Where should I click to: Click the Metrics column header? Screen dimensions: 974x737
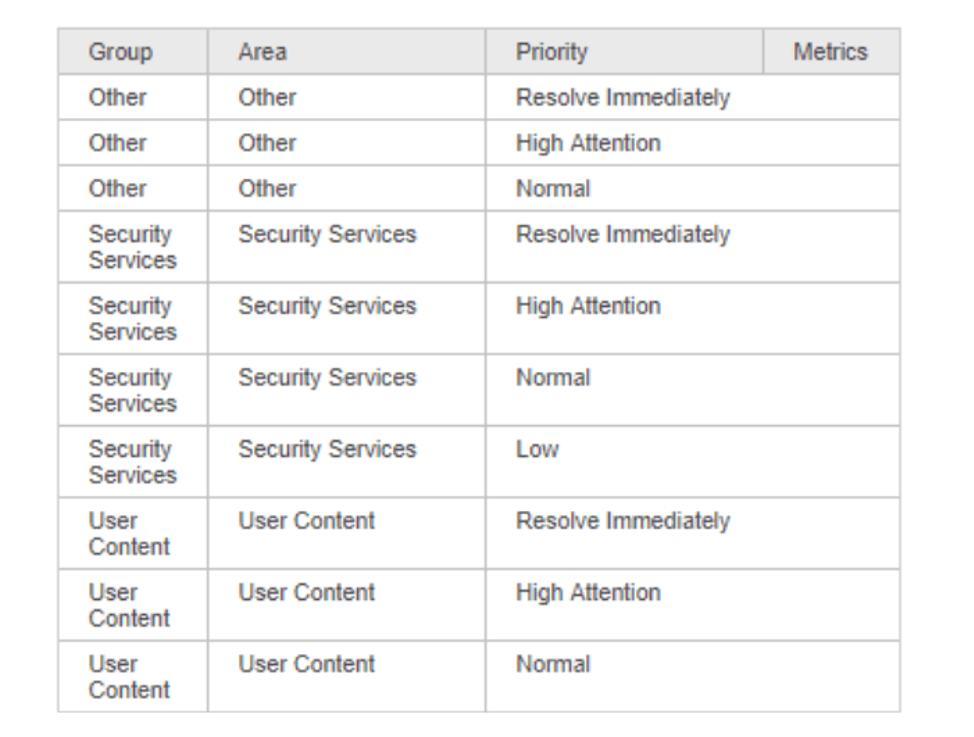tap(831, 52)
